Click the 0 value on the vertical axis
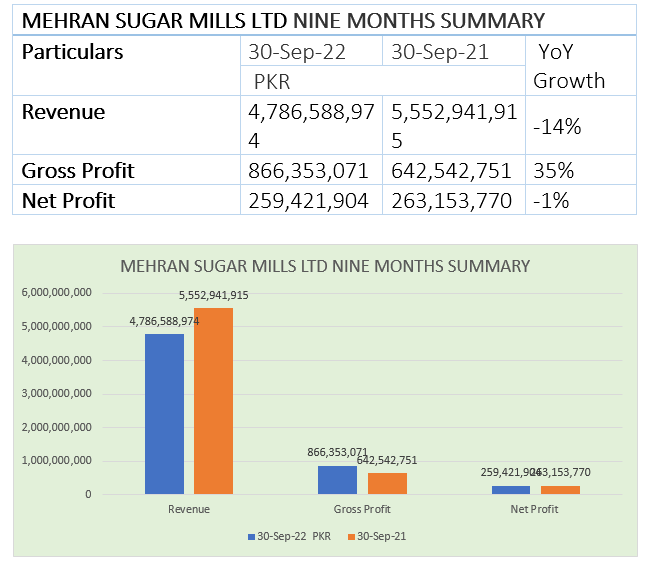661x576 pixels. pos(88,494)
